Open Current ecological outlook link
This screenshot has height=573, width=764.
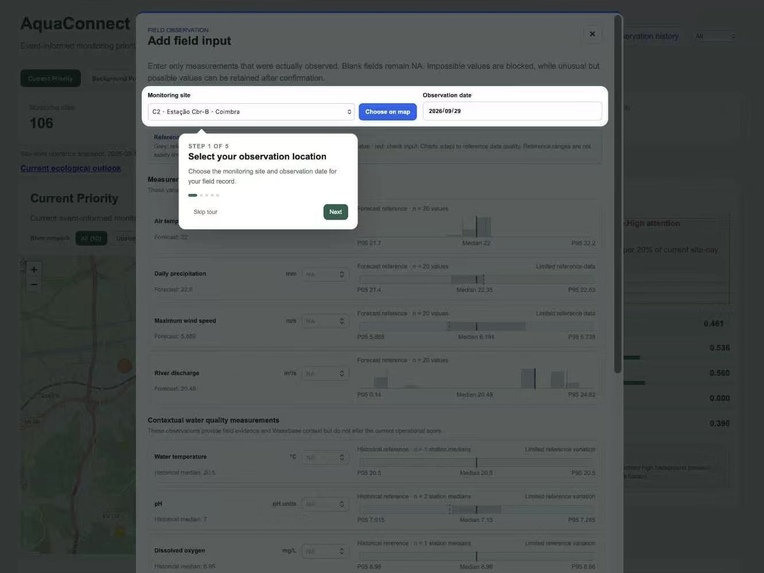click(x=71, y=168)
